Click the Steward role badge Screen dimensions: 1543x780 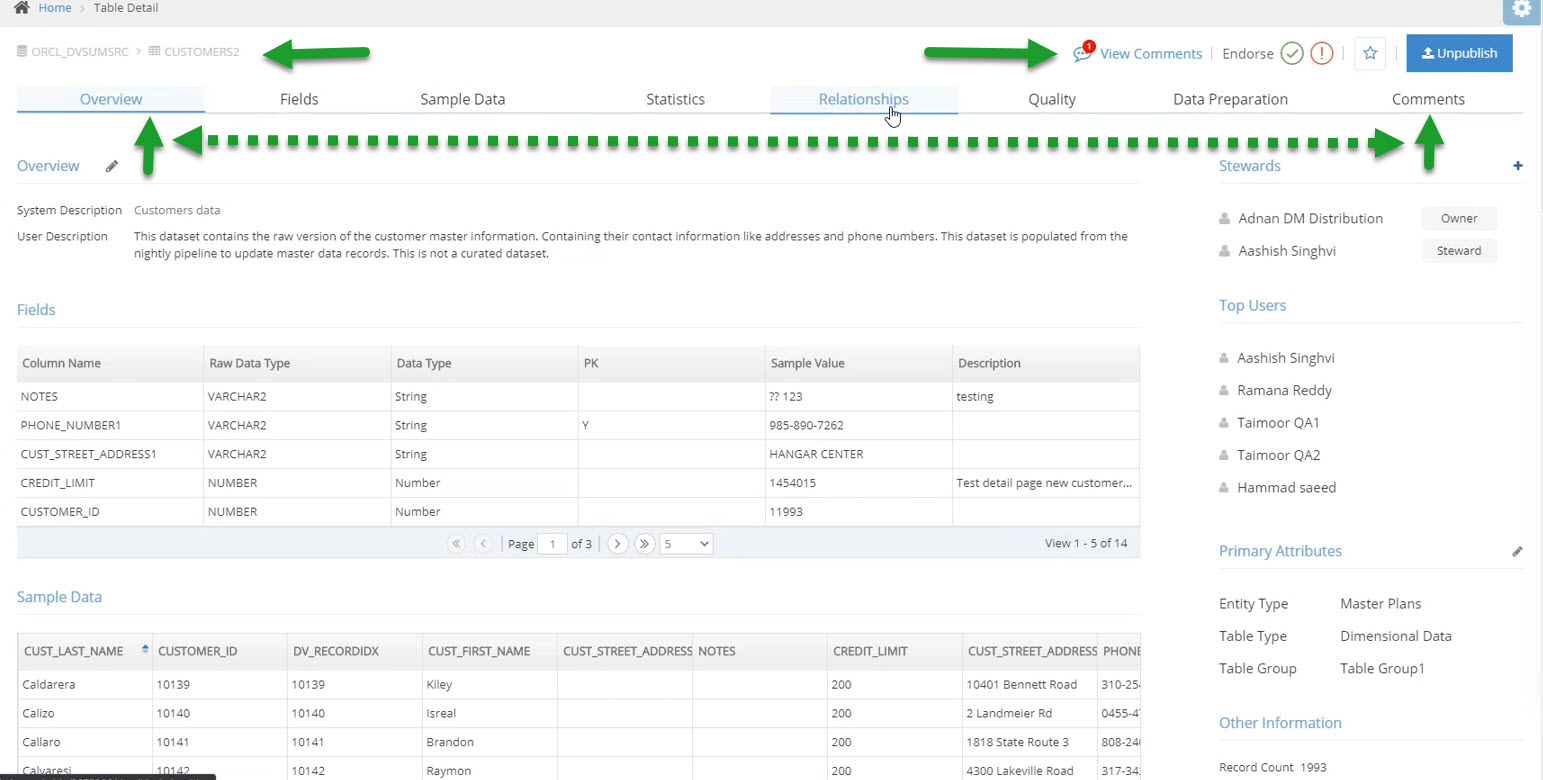1459,251
